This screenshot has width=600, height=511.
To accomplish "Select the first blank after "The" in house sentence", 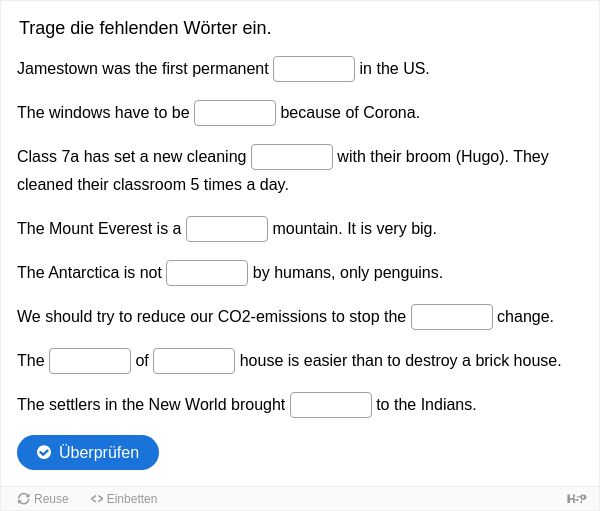I will pyautogui.click(x=90, y=361).
